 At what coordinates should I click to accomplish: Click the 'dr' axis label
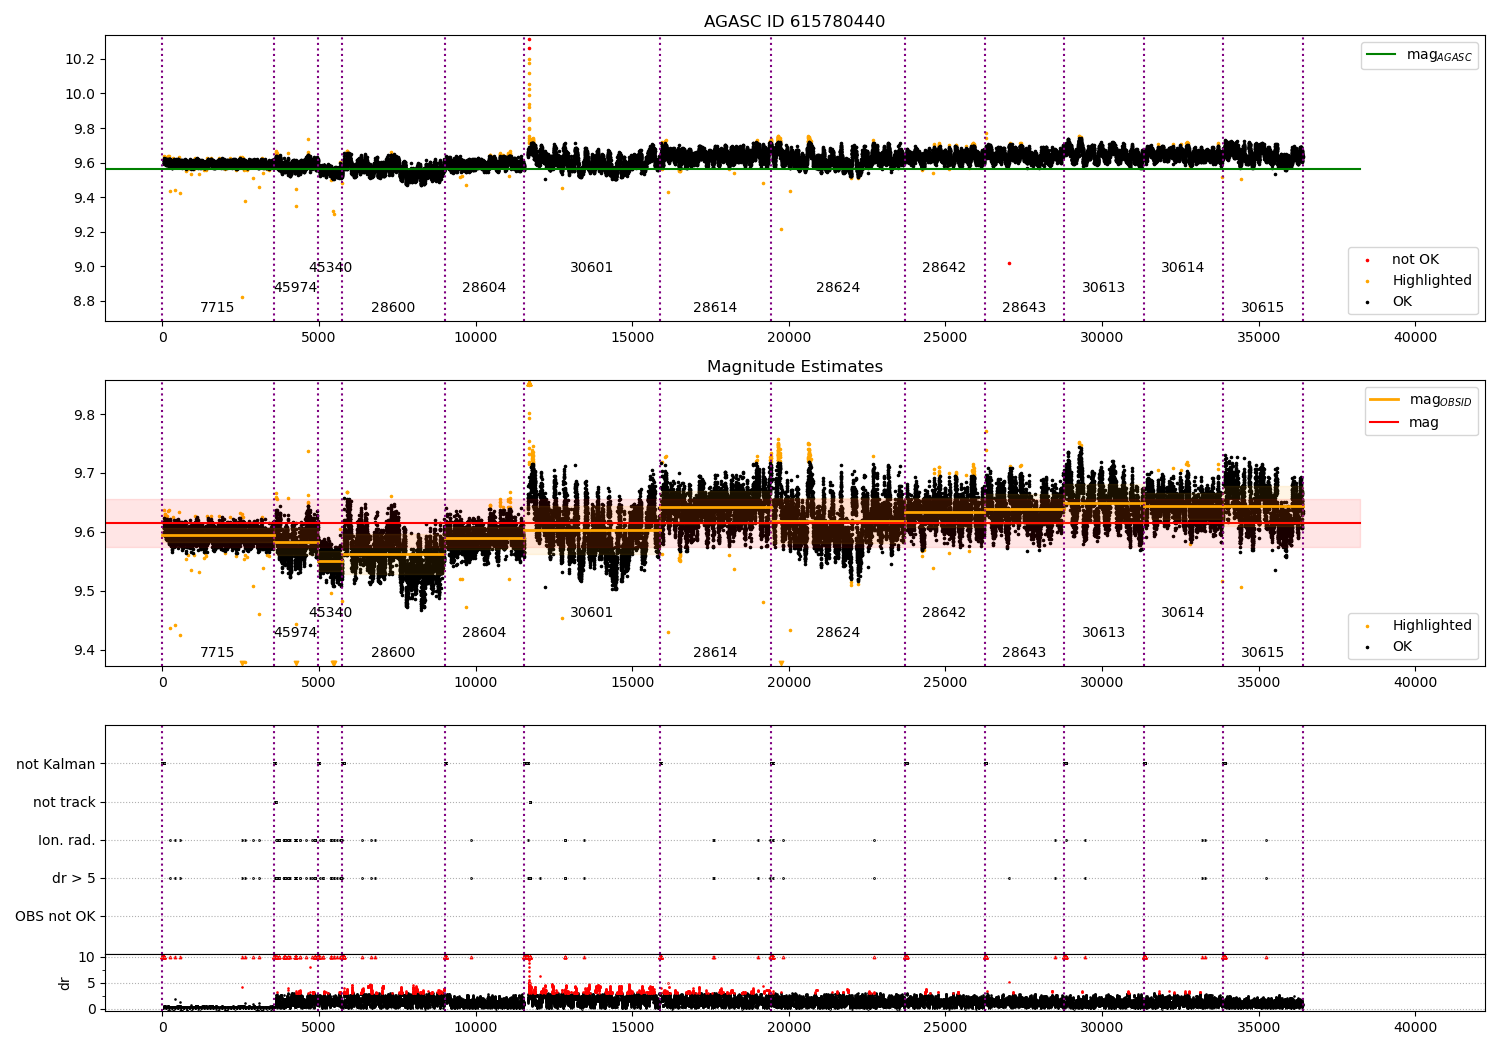click(x=65, y=983)
